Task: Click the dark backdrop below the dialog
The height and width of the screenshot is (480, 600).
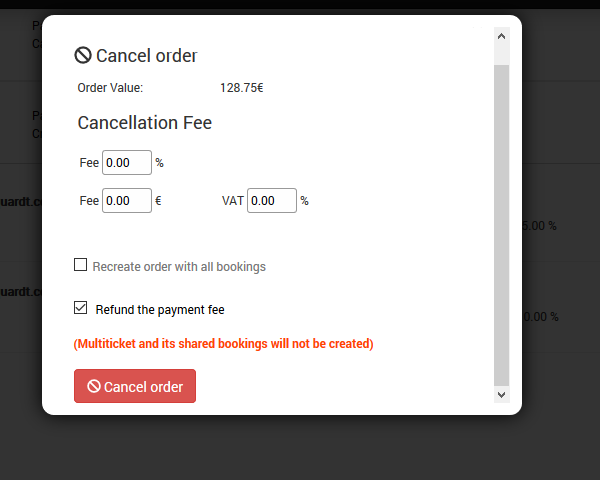Action: pos(300,448)
